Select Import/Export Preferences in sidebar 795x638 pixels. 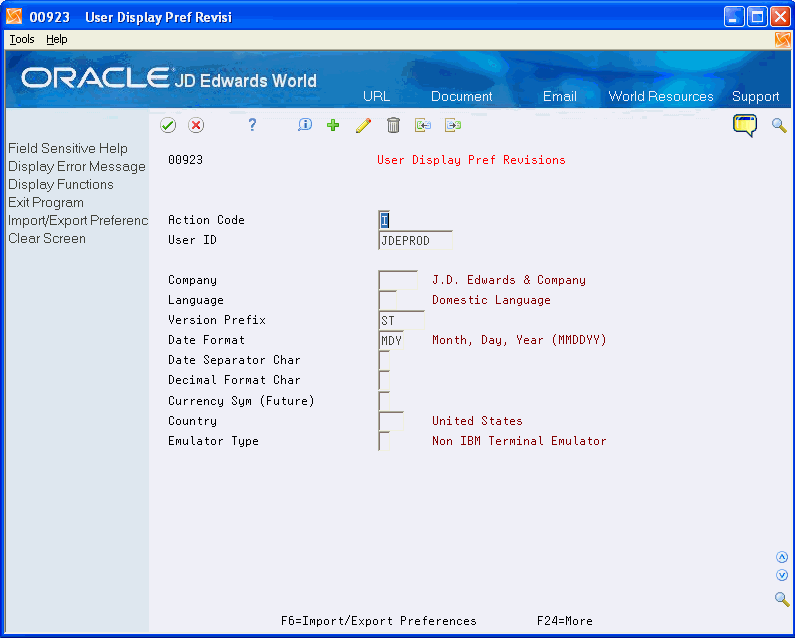click(78, 221)
